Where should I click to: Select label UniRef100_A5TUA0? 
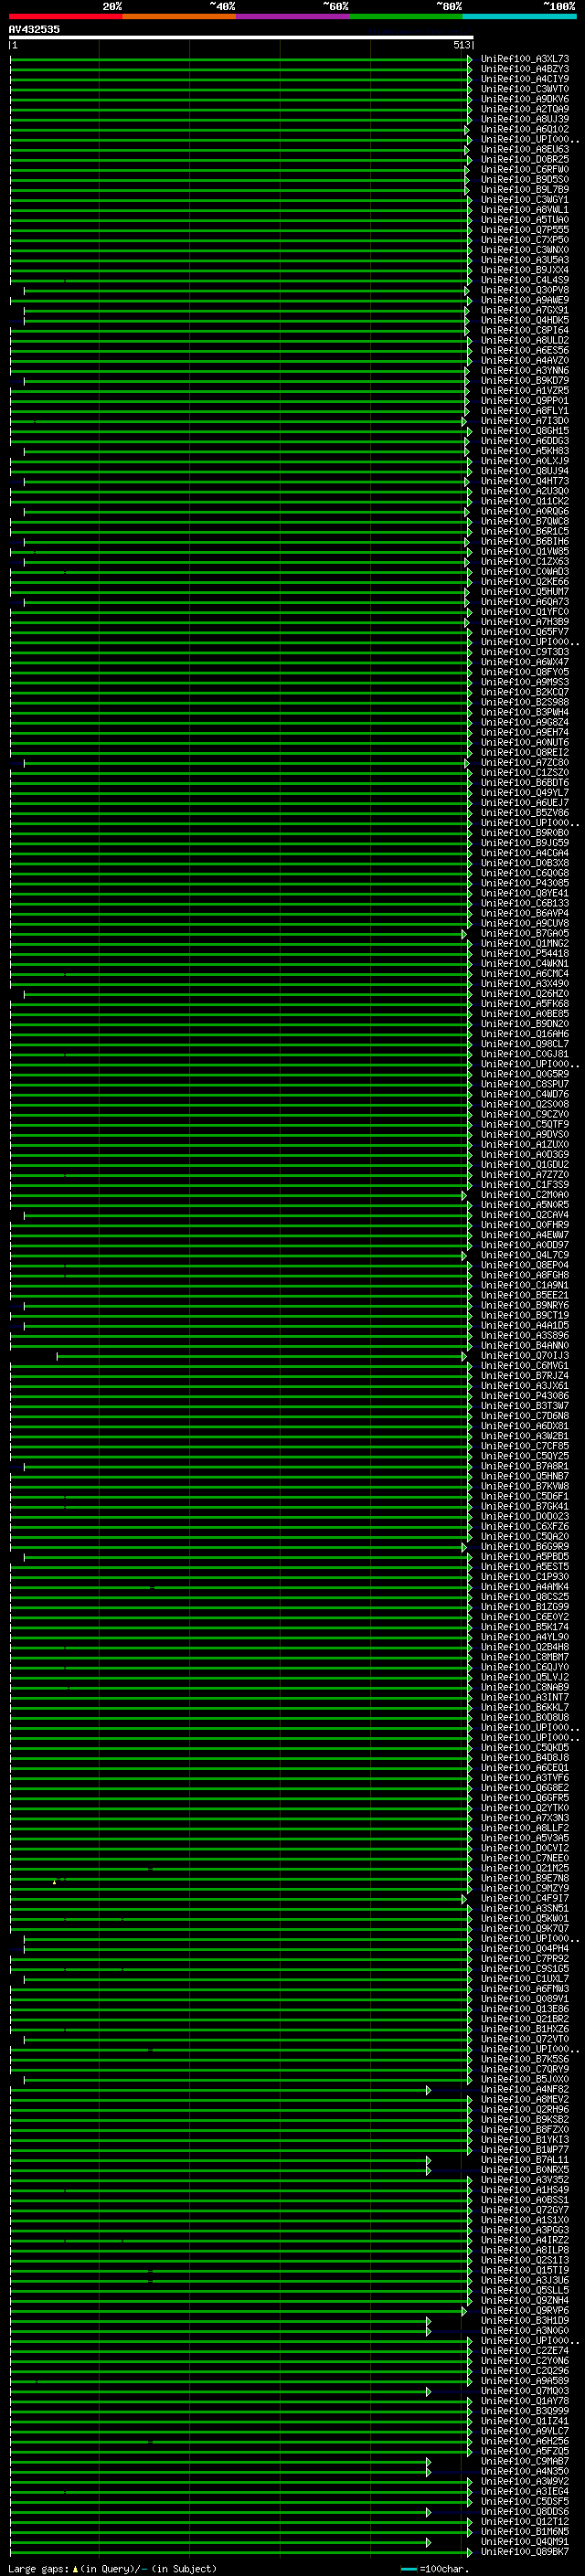coord(525,220)
